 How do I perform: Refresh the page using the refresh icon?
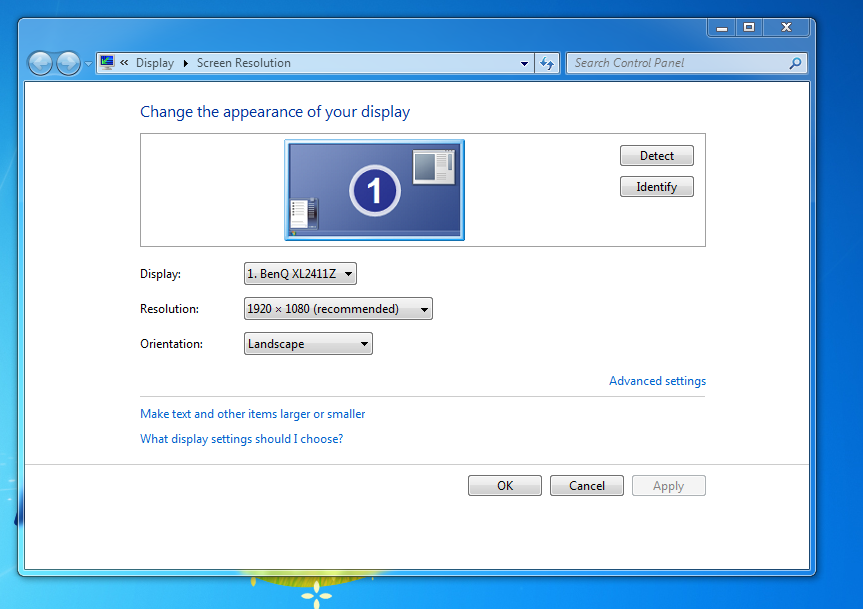tap(547, 63)
